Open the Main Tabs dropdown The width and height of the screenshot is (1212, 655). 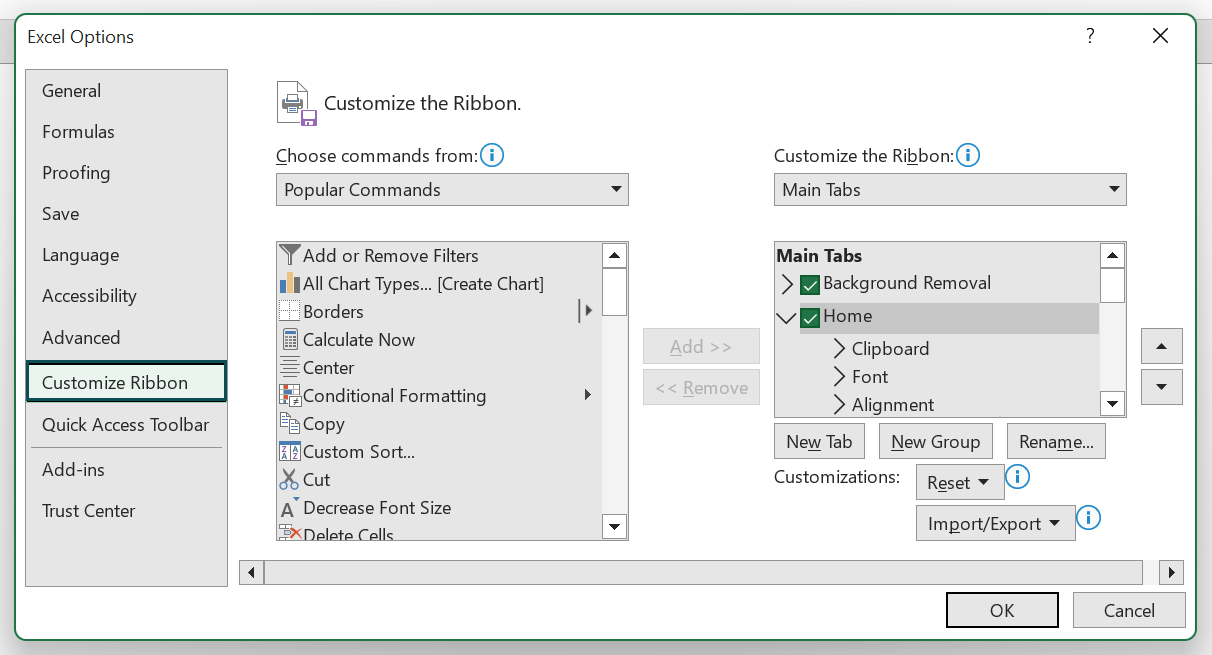coord(950,190)
